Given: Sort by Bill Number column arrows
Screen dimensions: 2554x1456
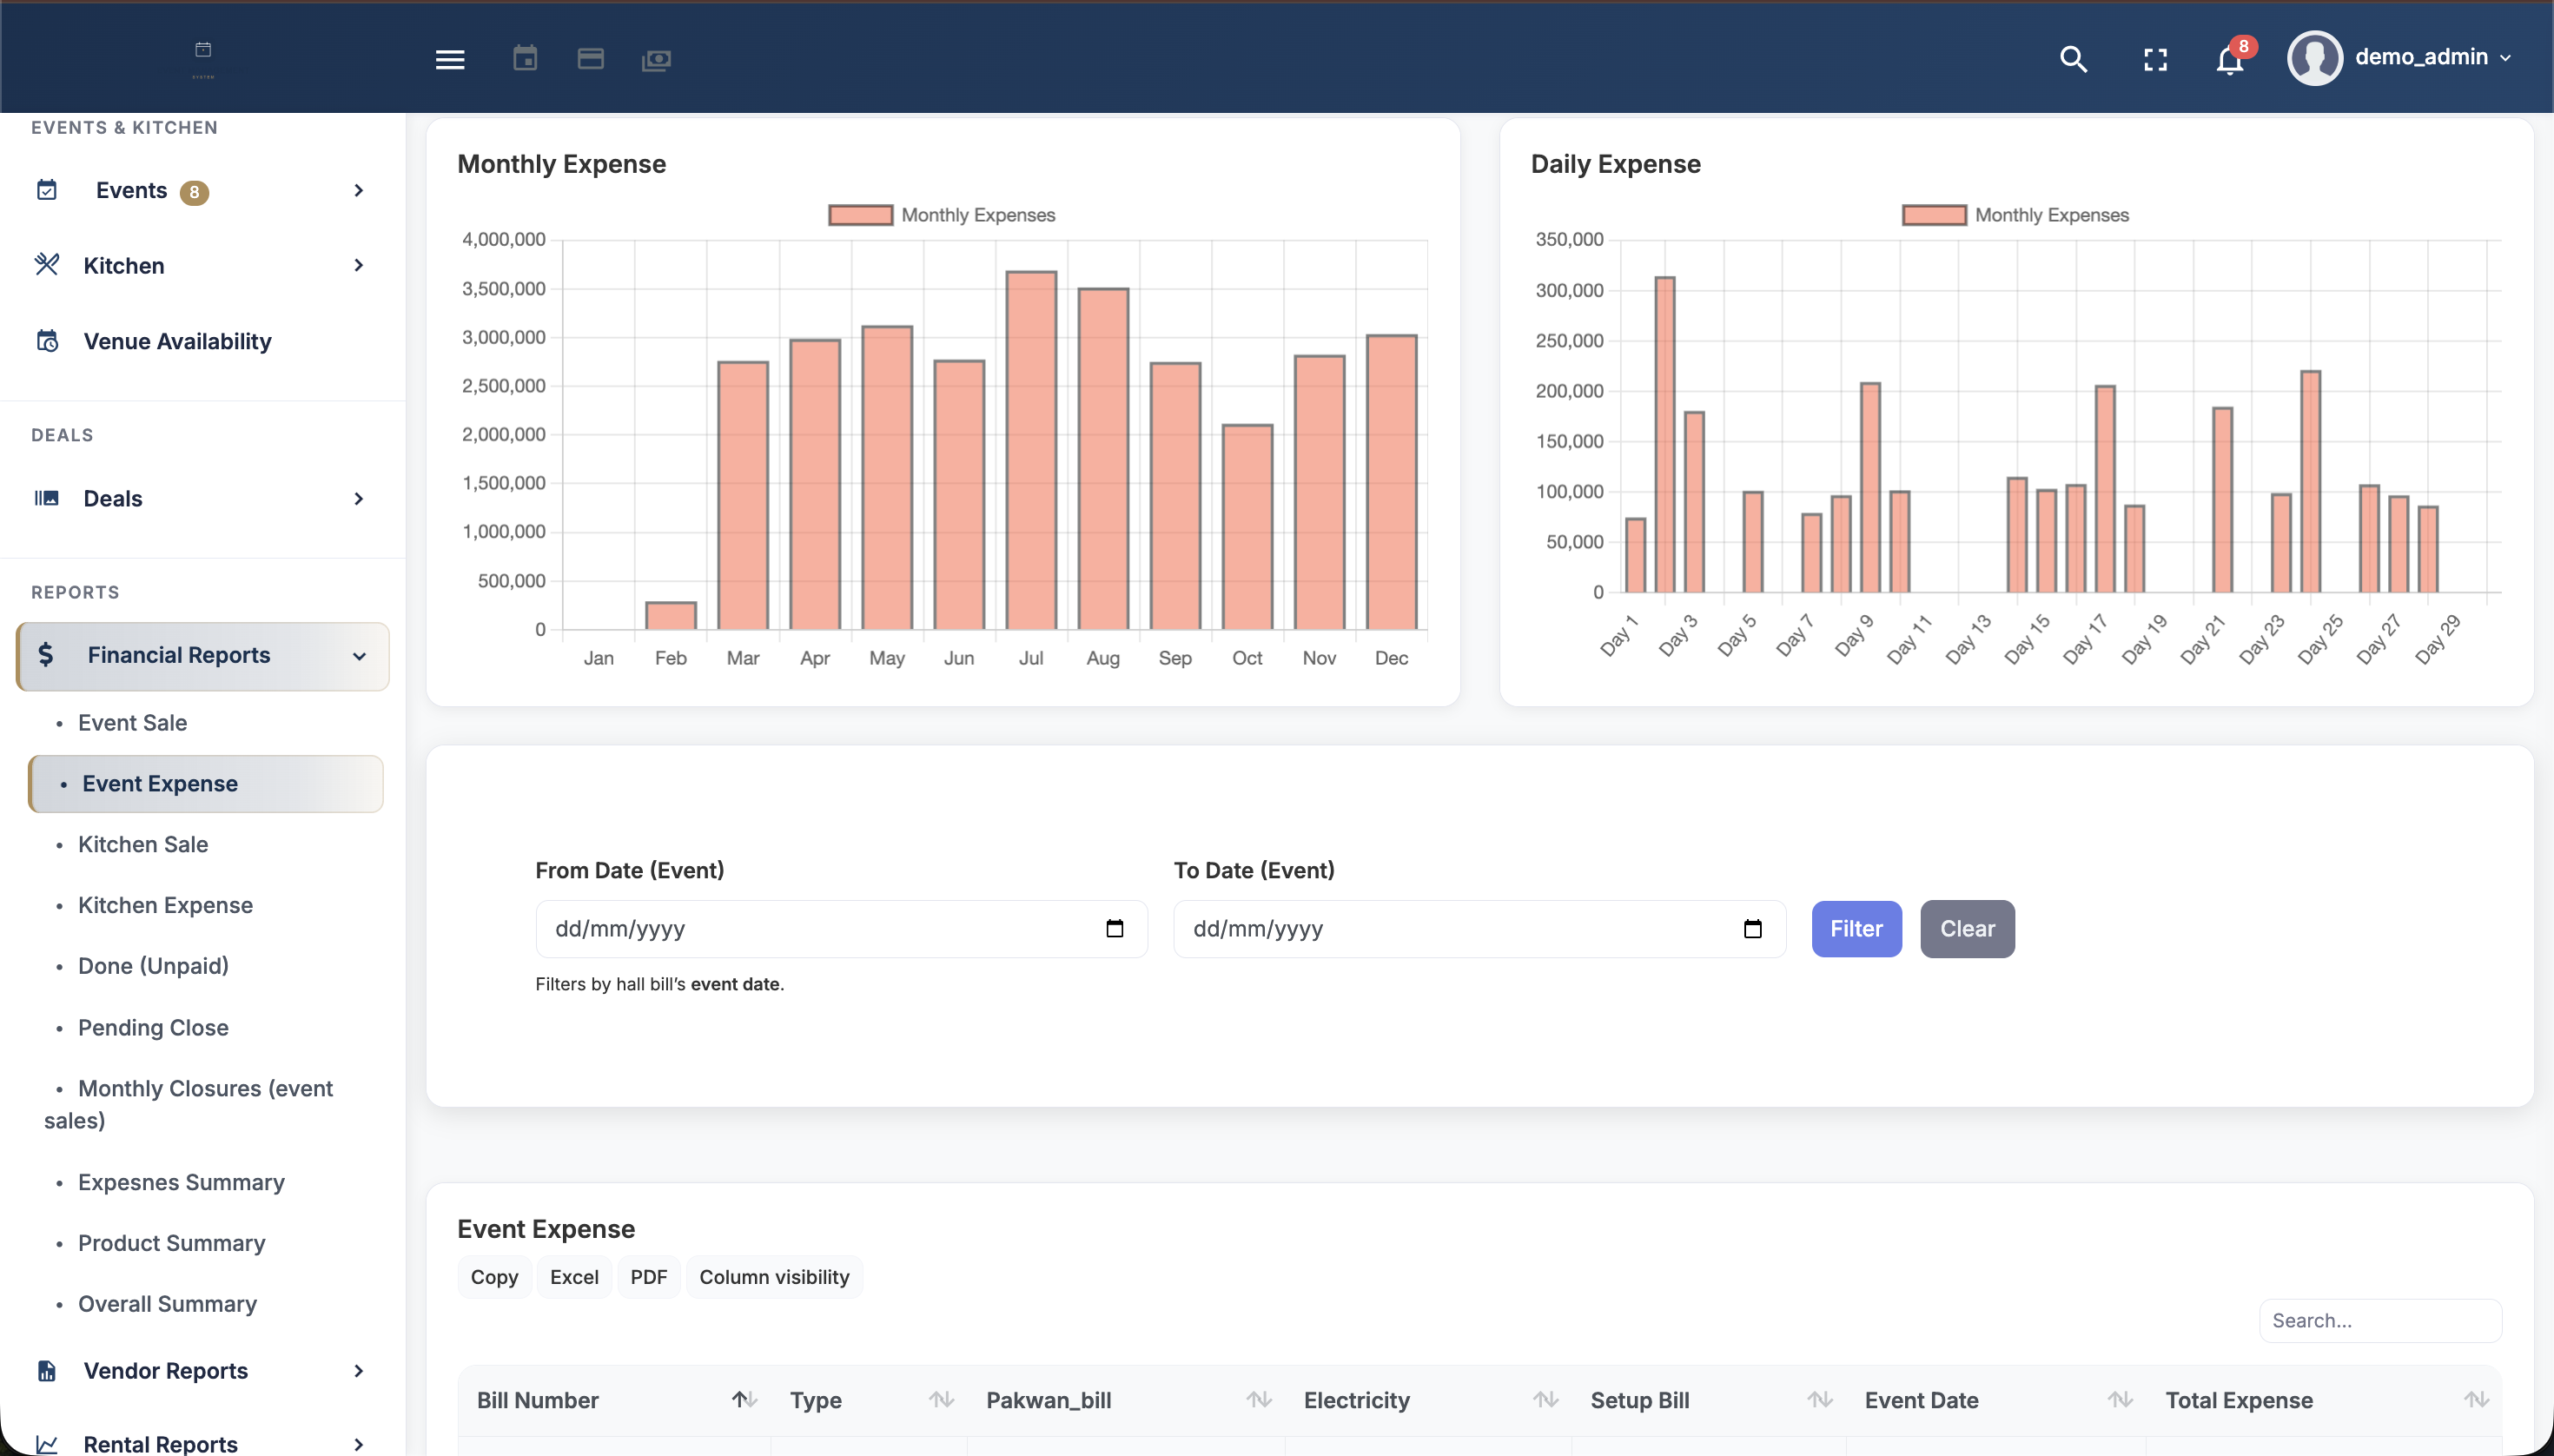Looking at the screenshot, I should (x=744, y=1399).
